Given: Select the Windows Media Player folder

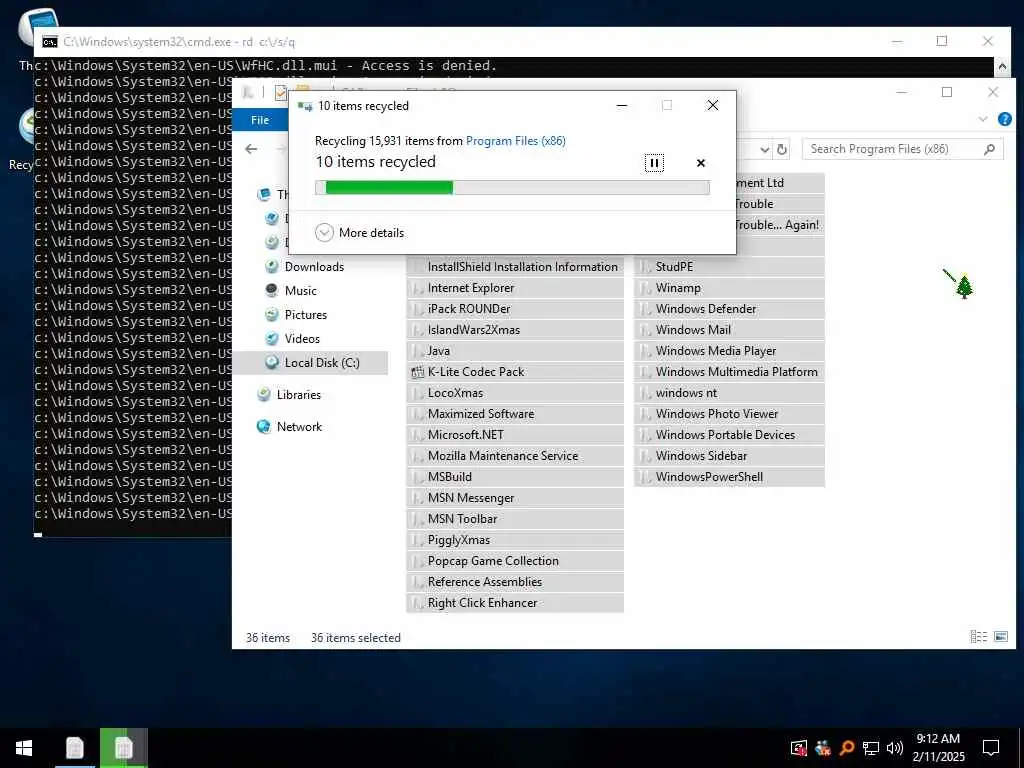Looking at the screenshot, I should coord(729,351).
